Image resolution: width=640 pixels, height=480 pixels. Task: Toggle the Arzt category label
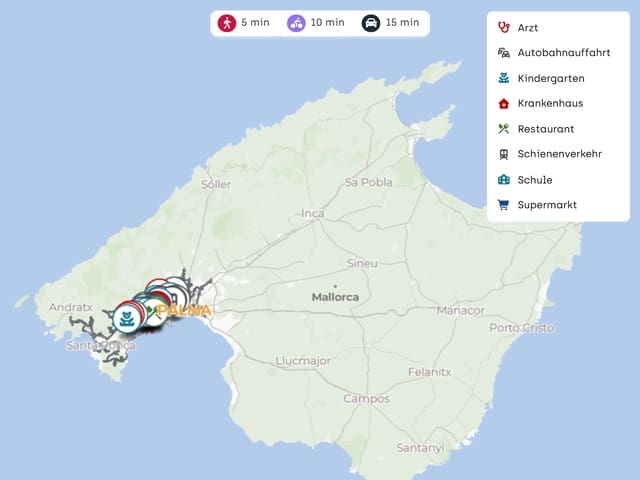(x=528, y=28)
